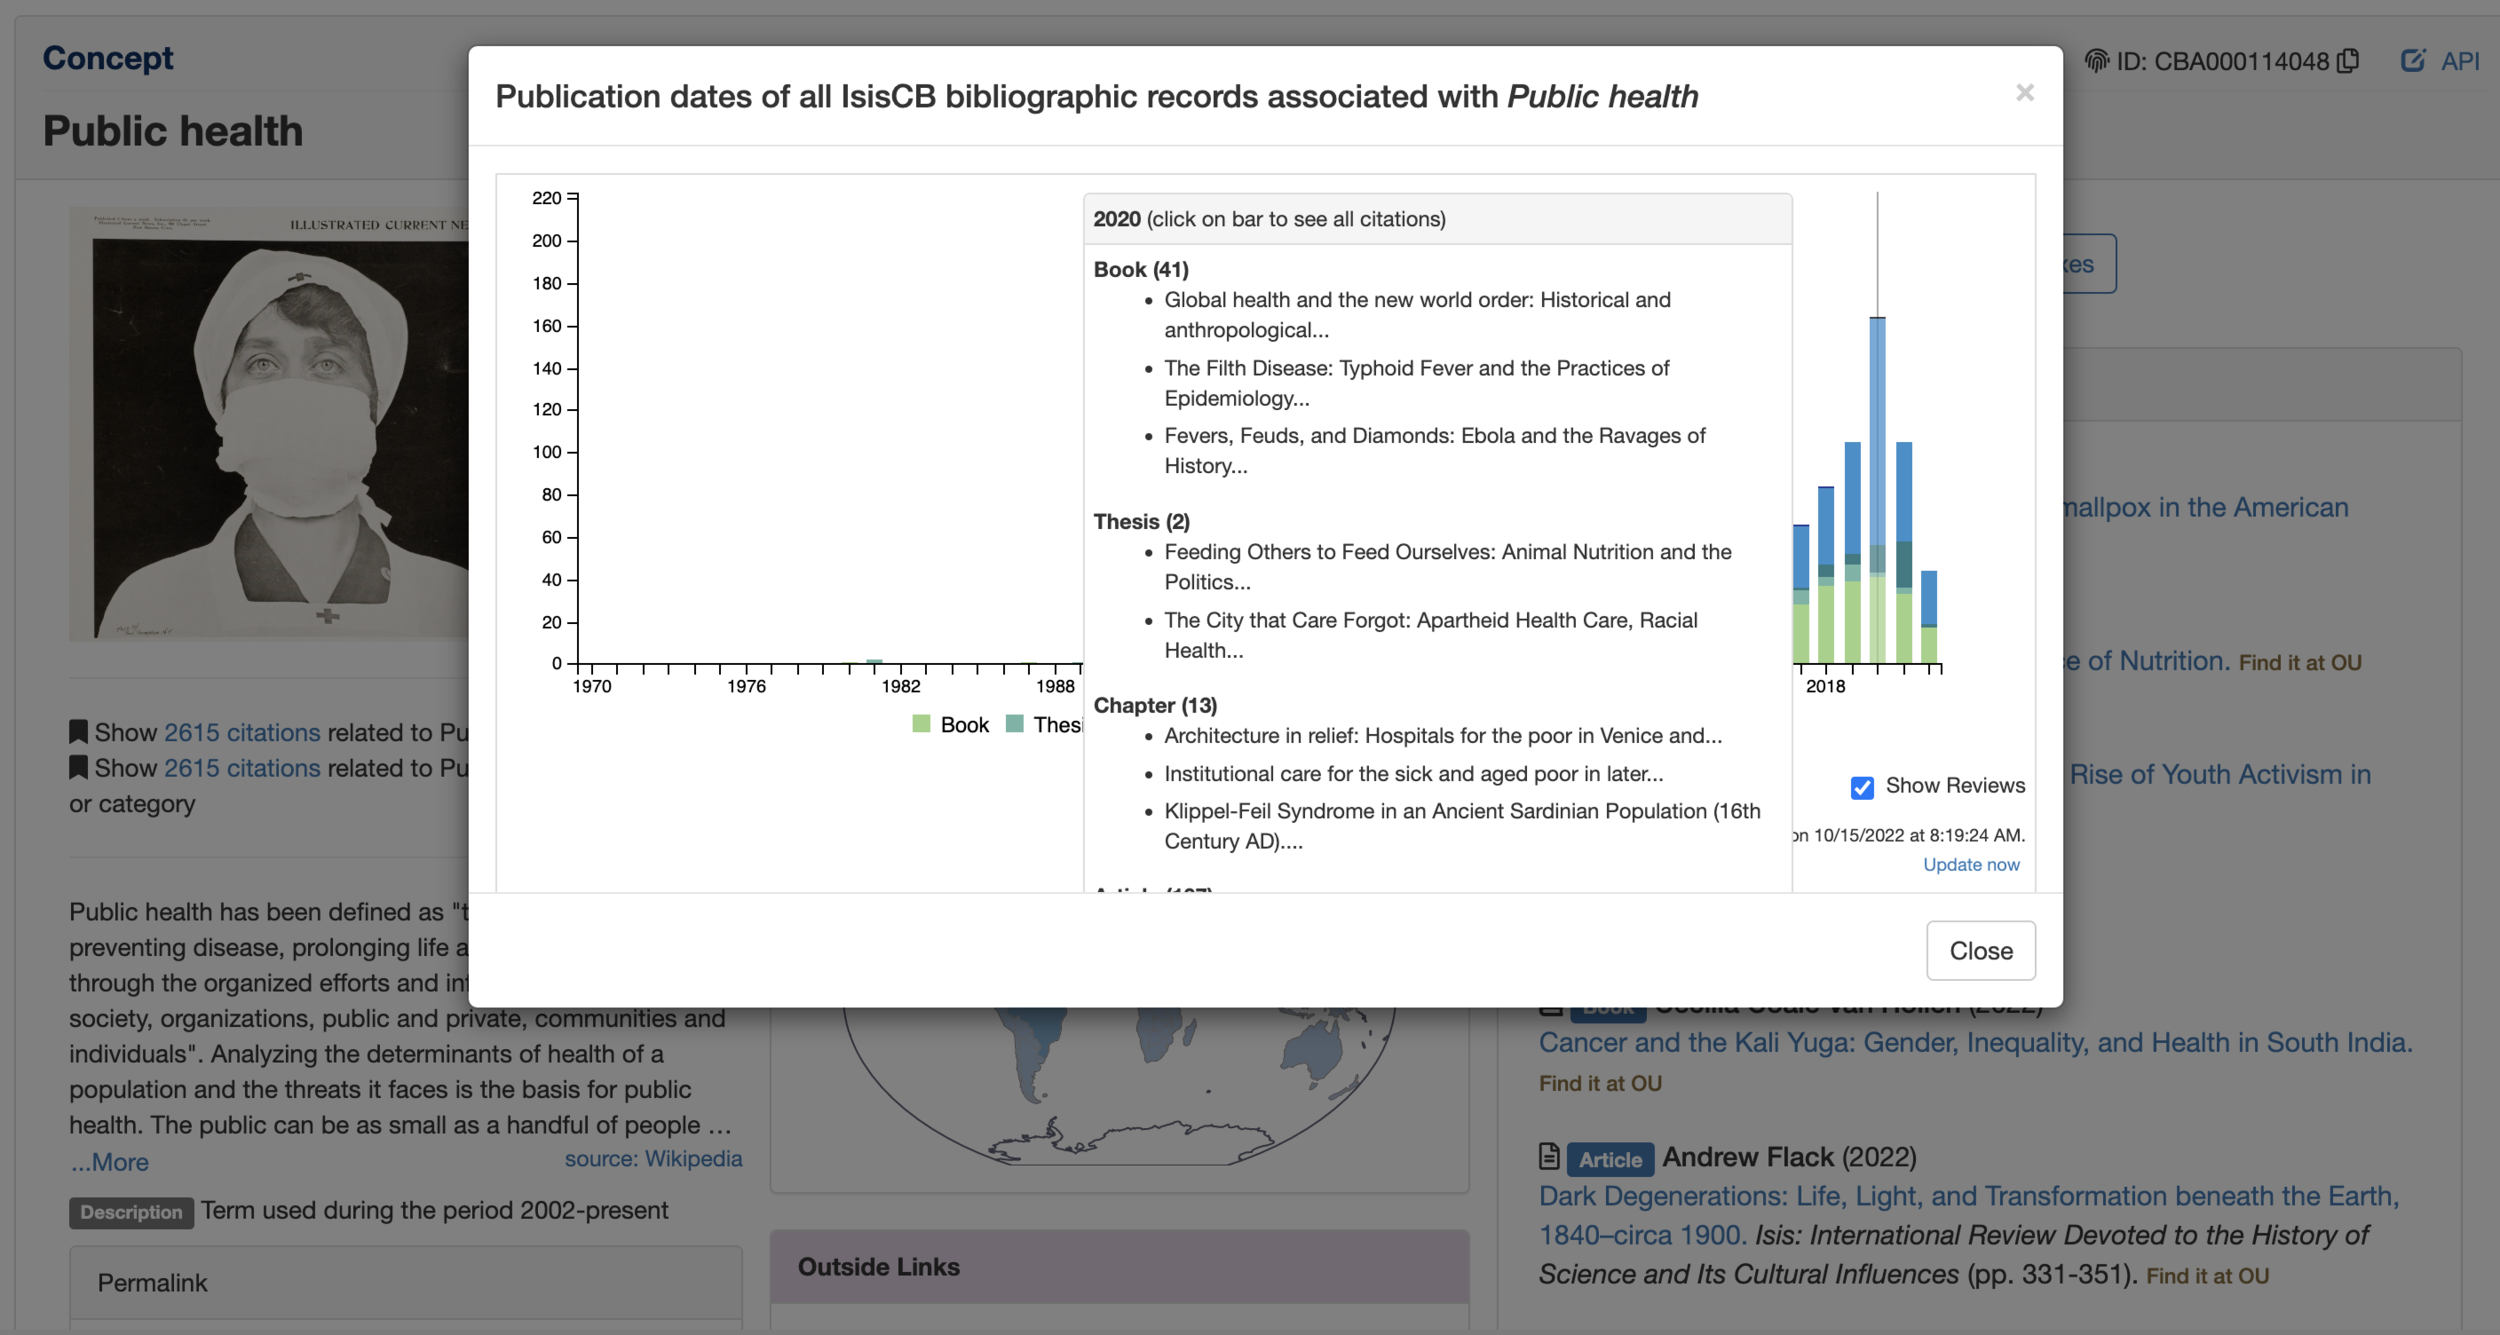
Task: Close the publication dates dialog with X
Action: [2024, 93]
